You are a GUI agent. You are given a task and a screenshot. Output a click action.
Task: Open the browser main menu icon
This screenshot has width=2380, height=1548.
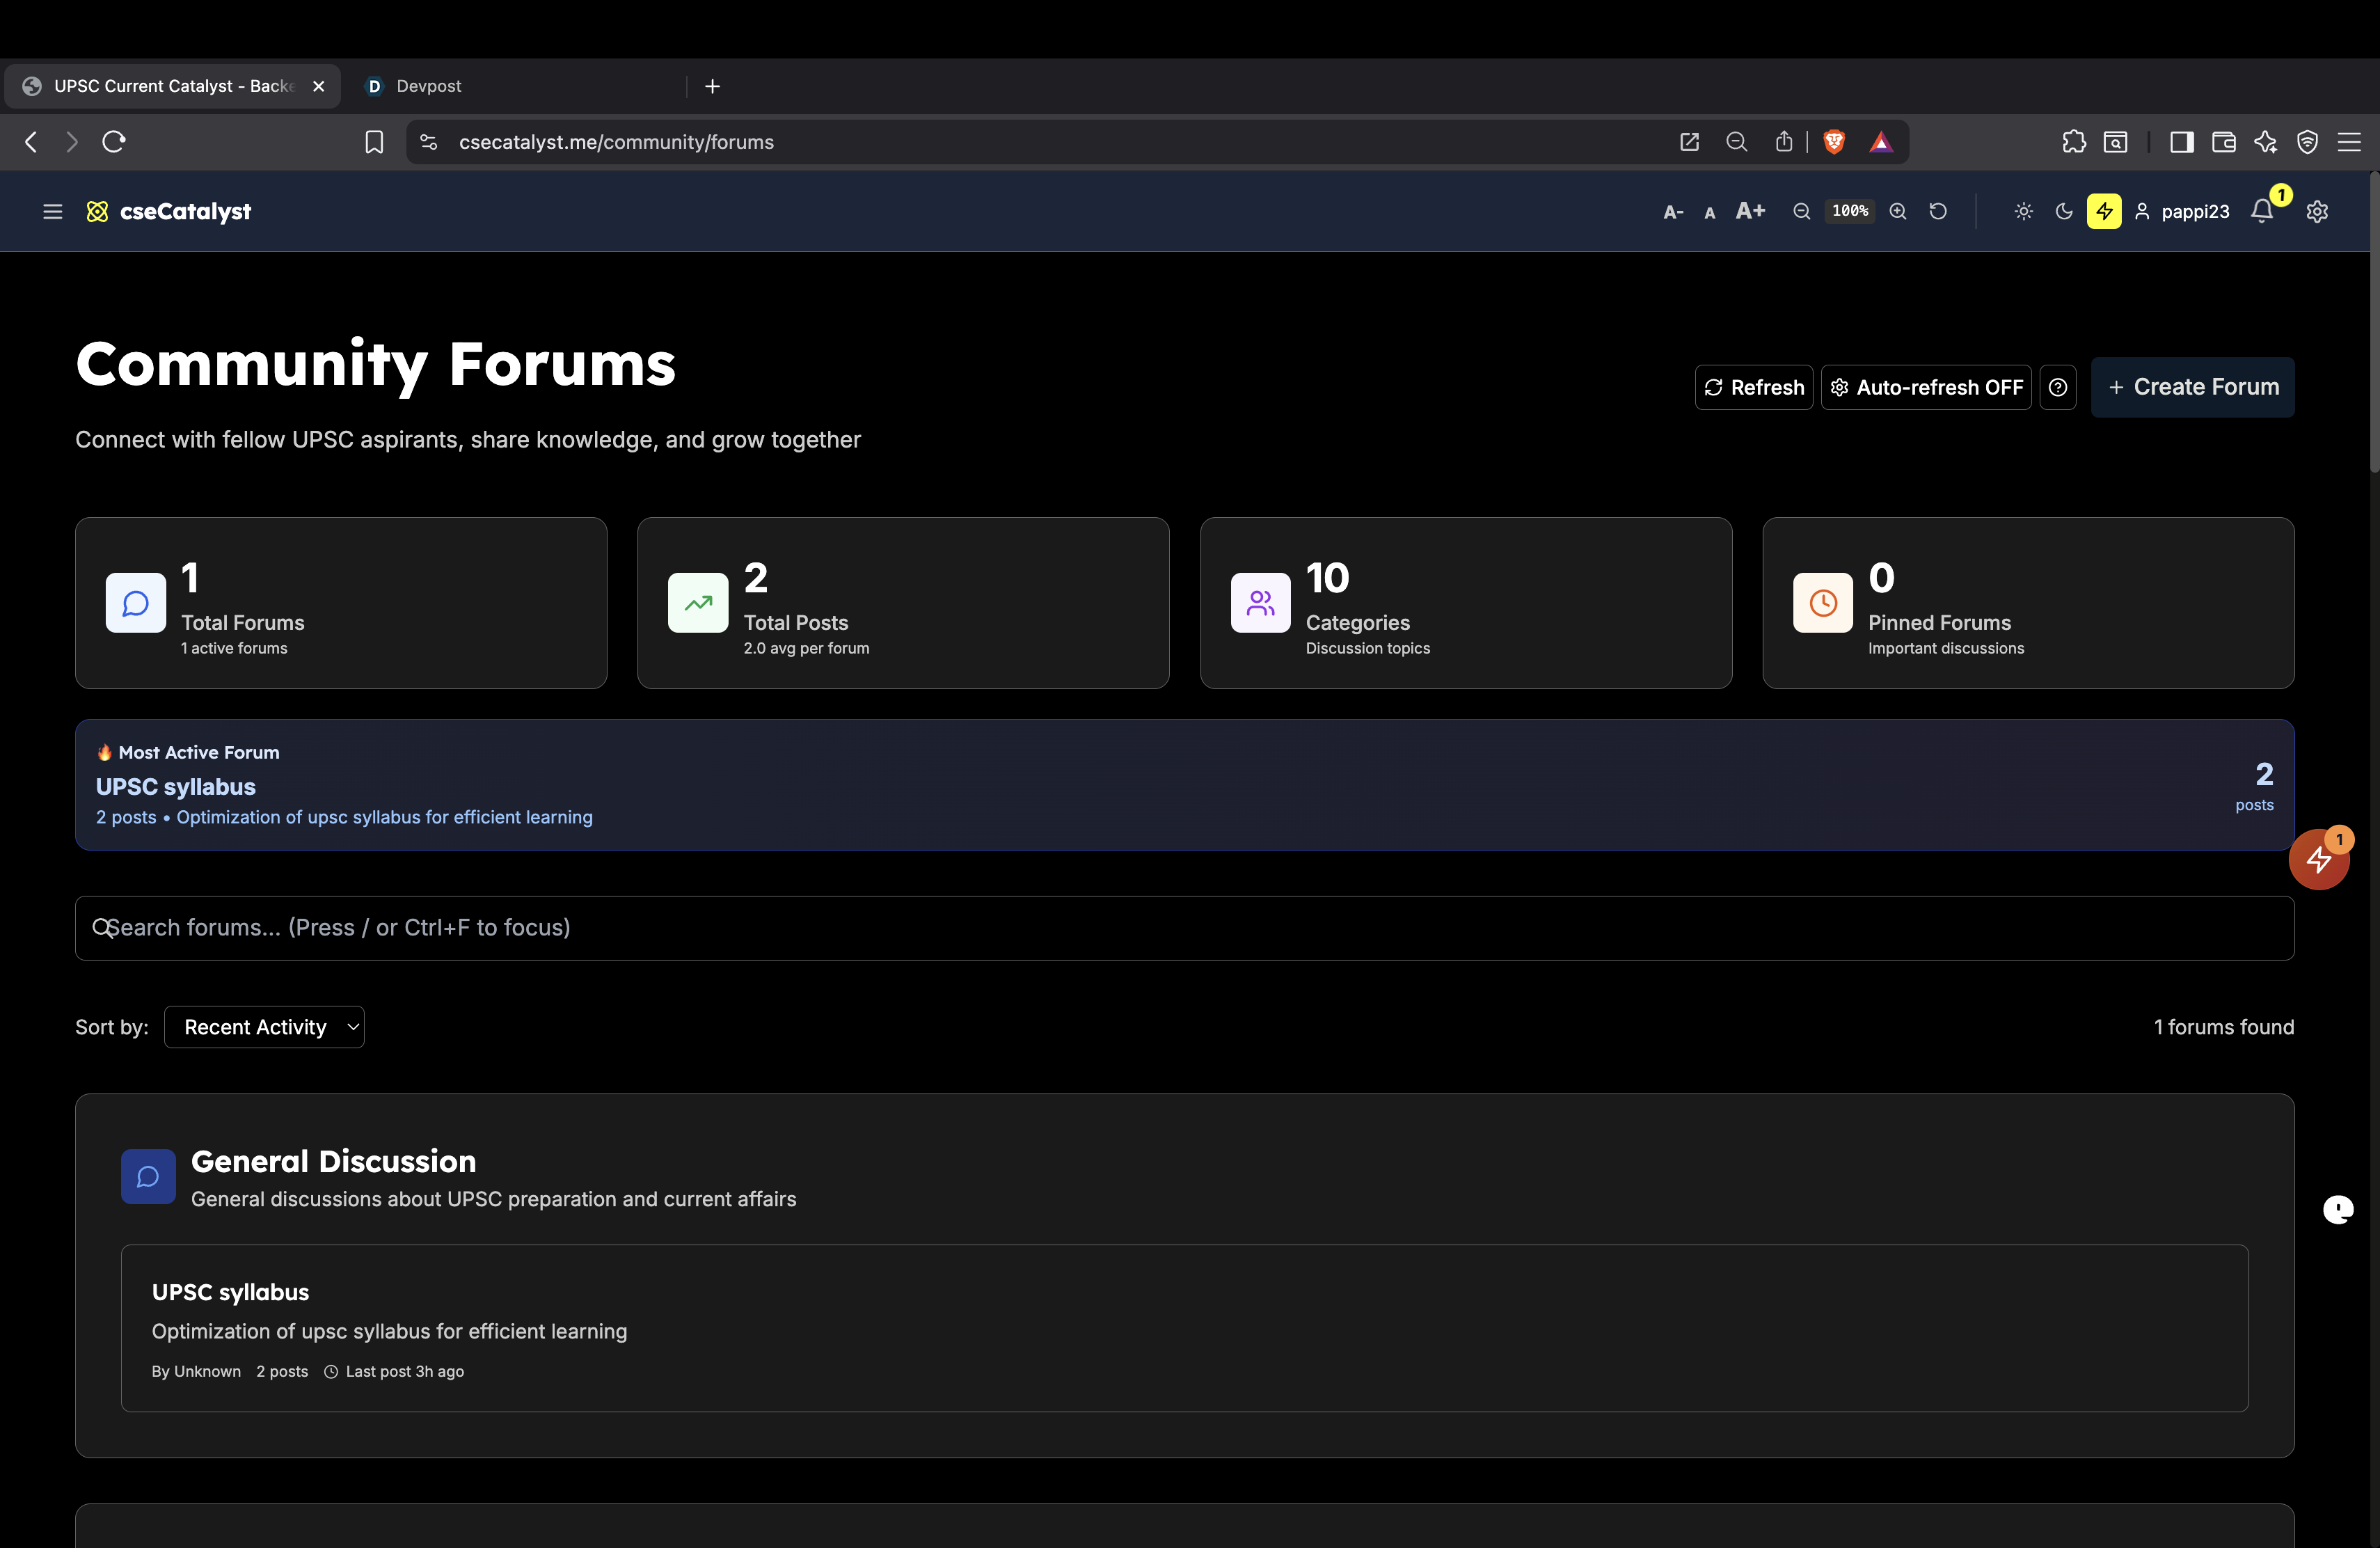[2349, 142]
